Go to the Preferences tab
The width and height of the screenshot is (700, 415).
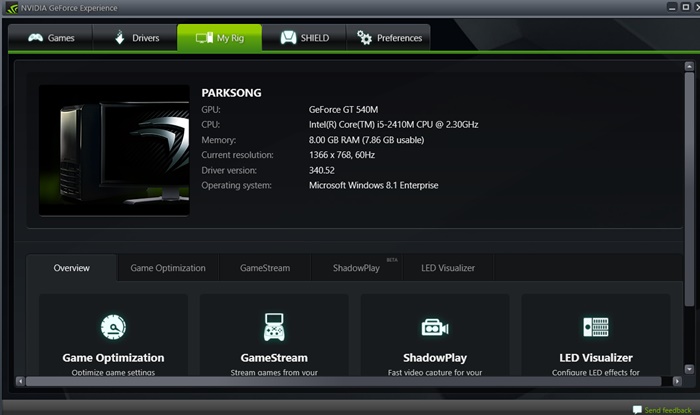pos(388,38)
